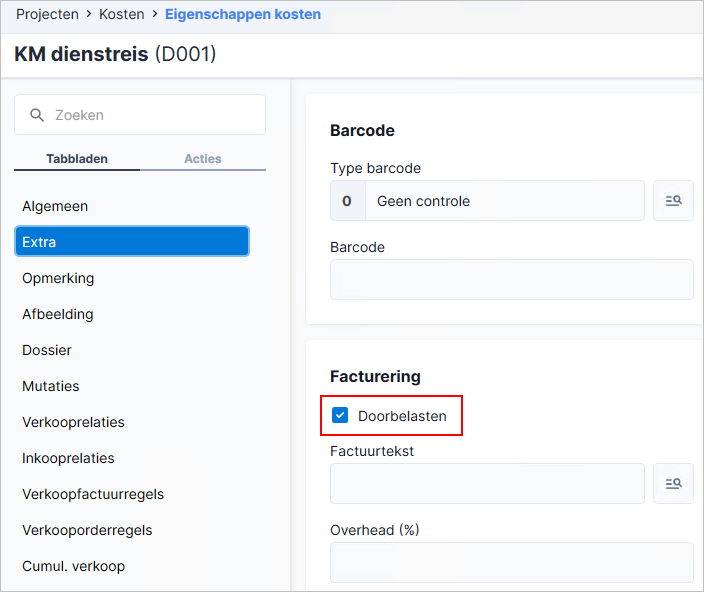The height and width of the screenshot is (592, 704).
Task: Click the search magnifier icon in Zoeken field
Action: (x=37, y=115)
